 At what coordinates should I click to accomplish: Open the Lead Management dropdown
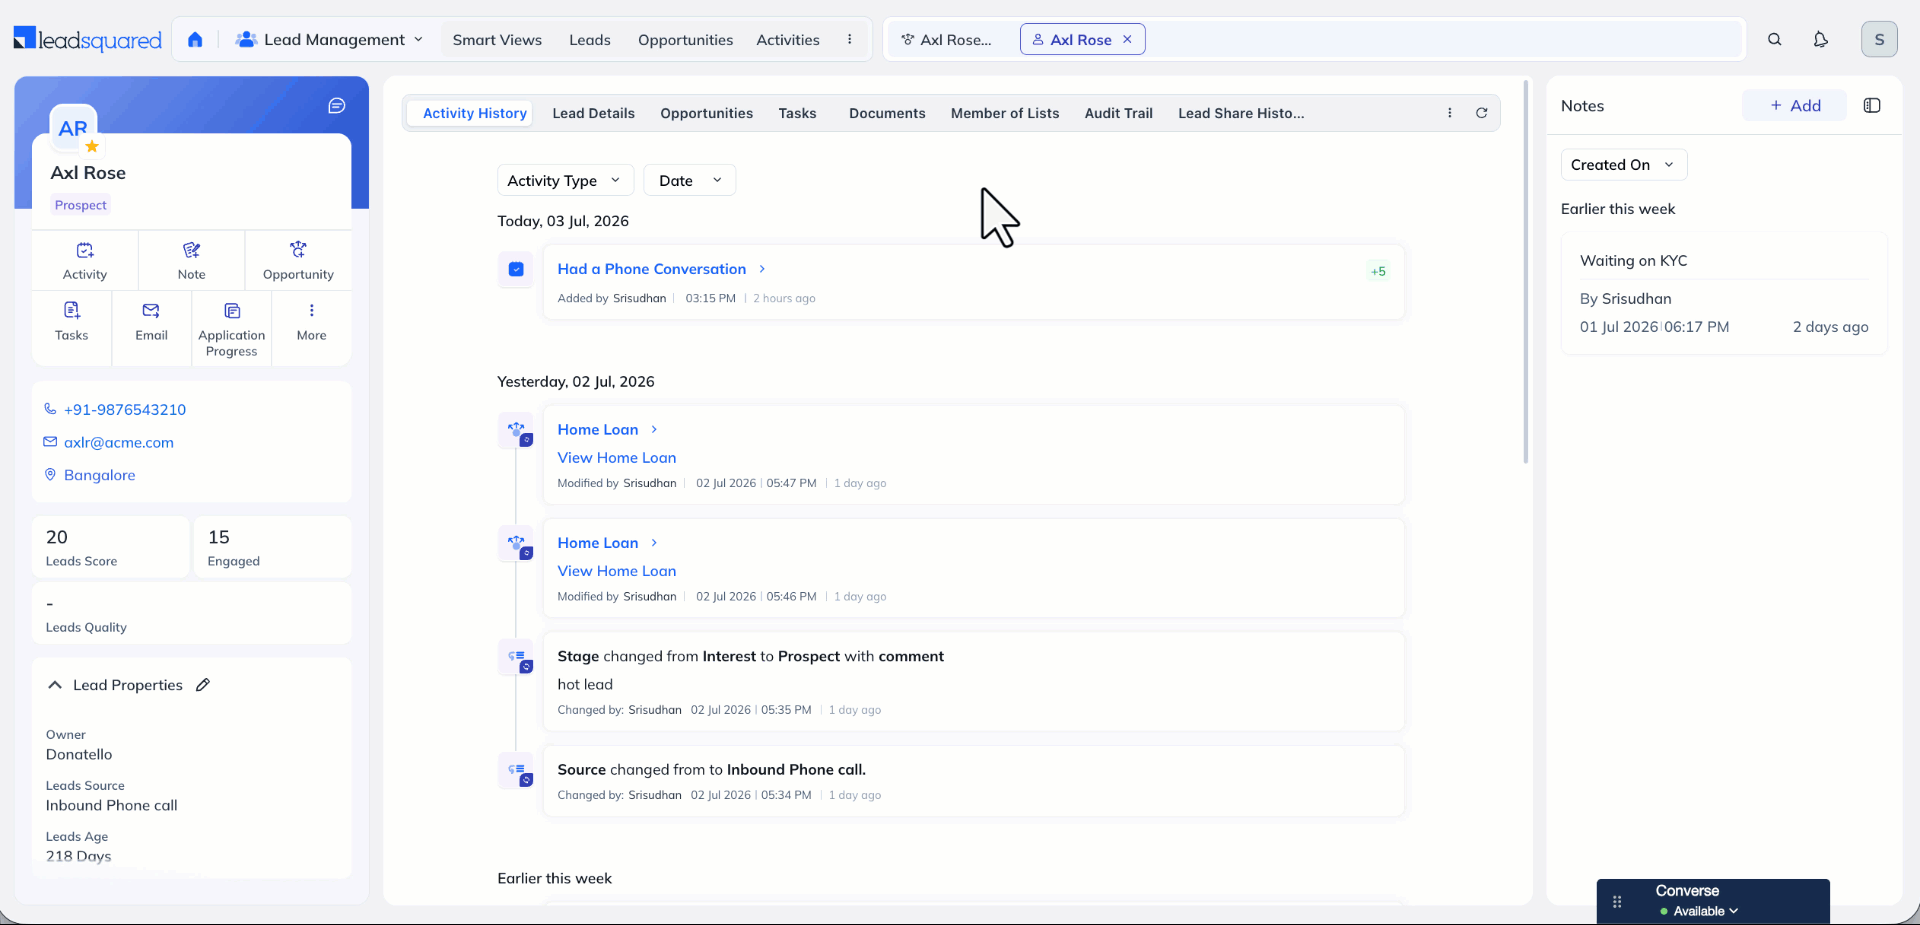(329, 40)
